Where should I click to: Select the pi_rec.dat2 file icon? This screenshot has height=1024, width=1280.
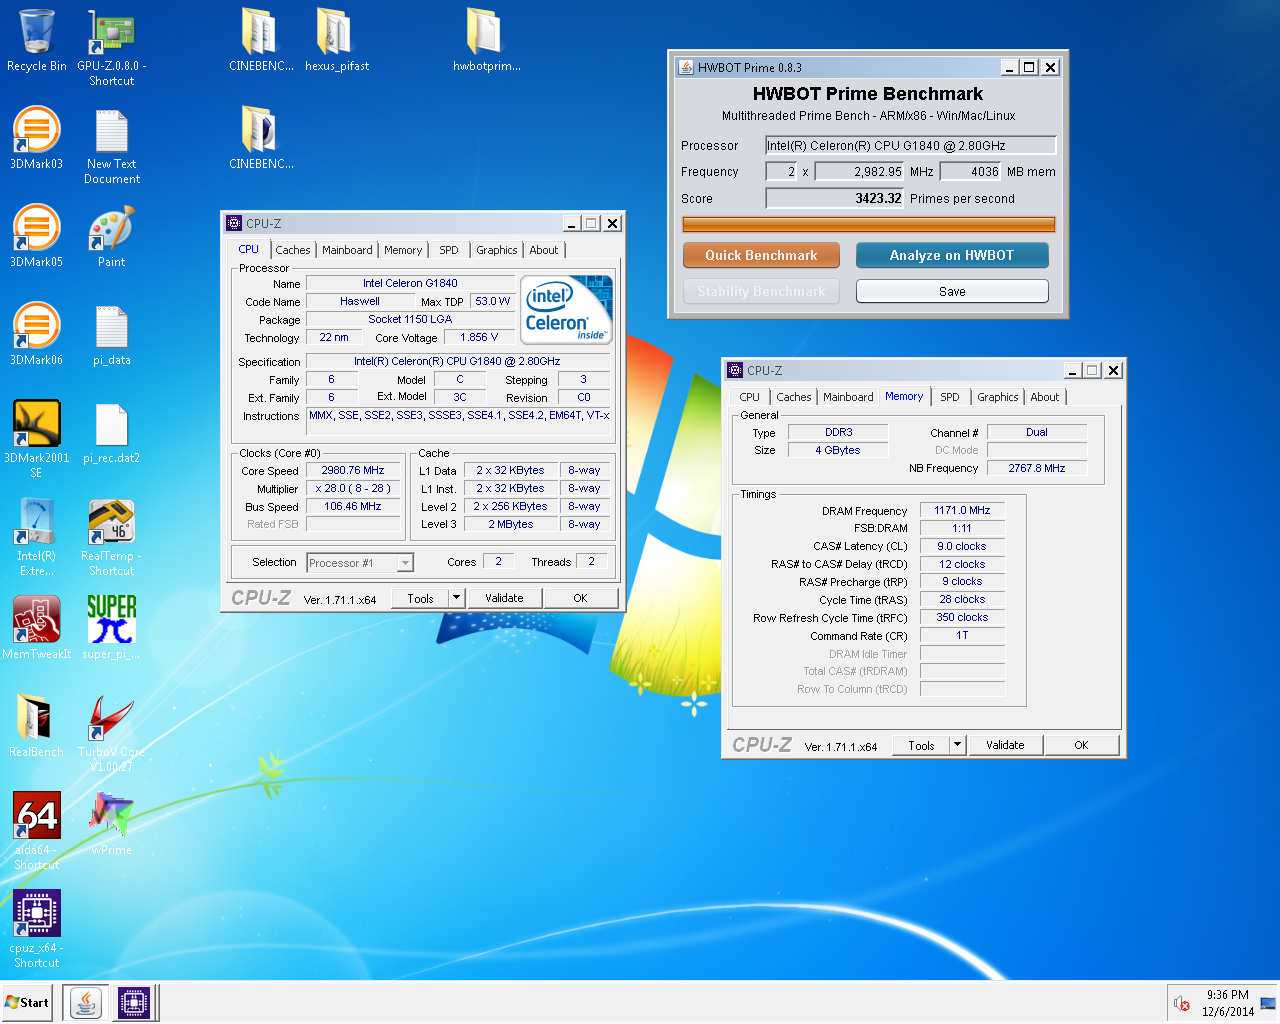click(x=111, y=432)
